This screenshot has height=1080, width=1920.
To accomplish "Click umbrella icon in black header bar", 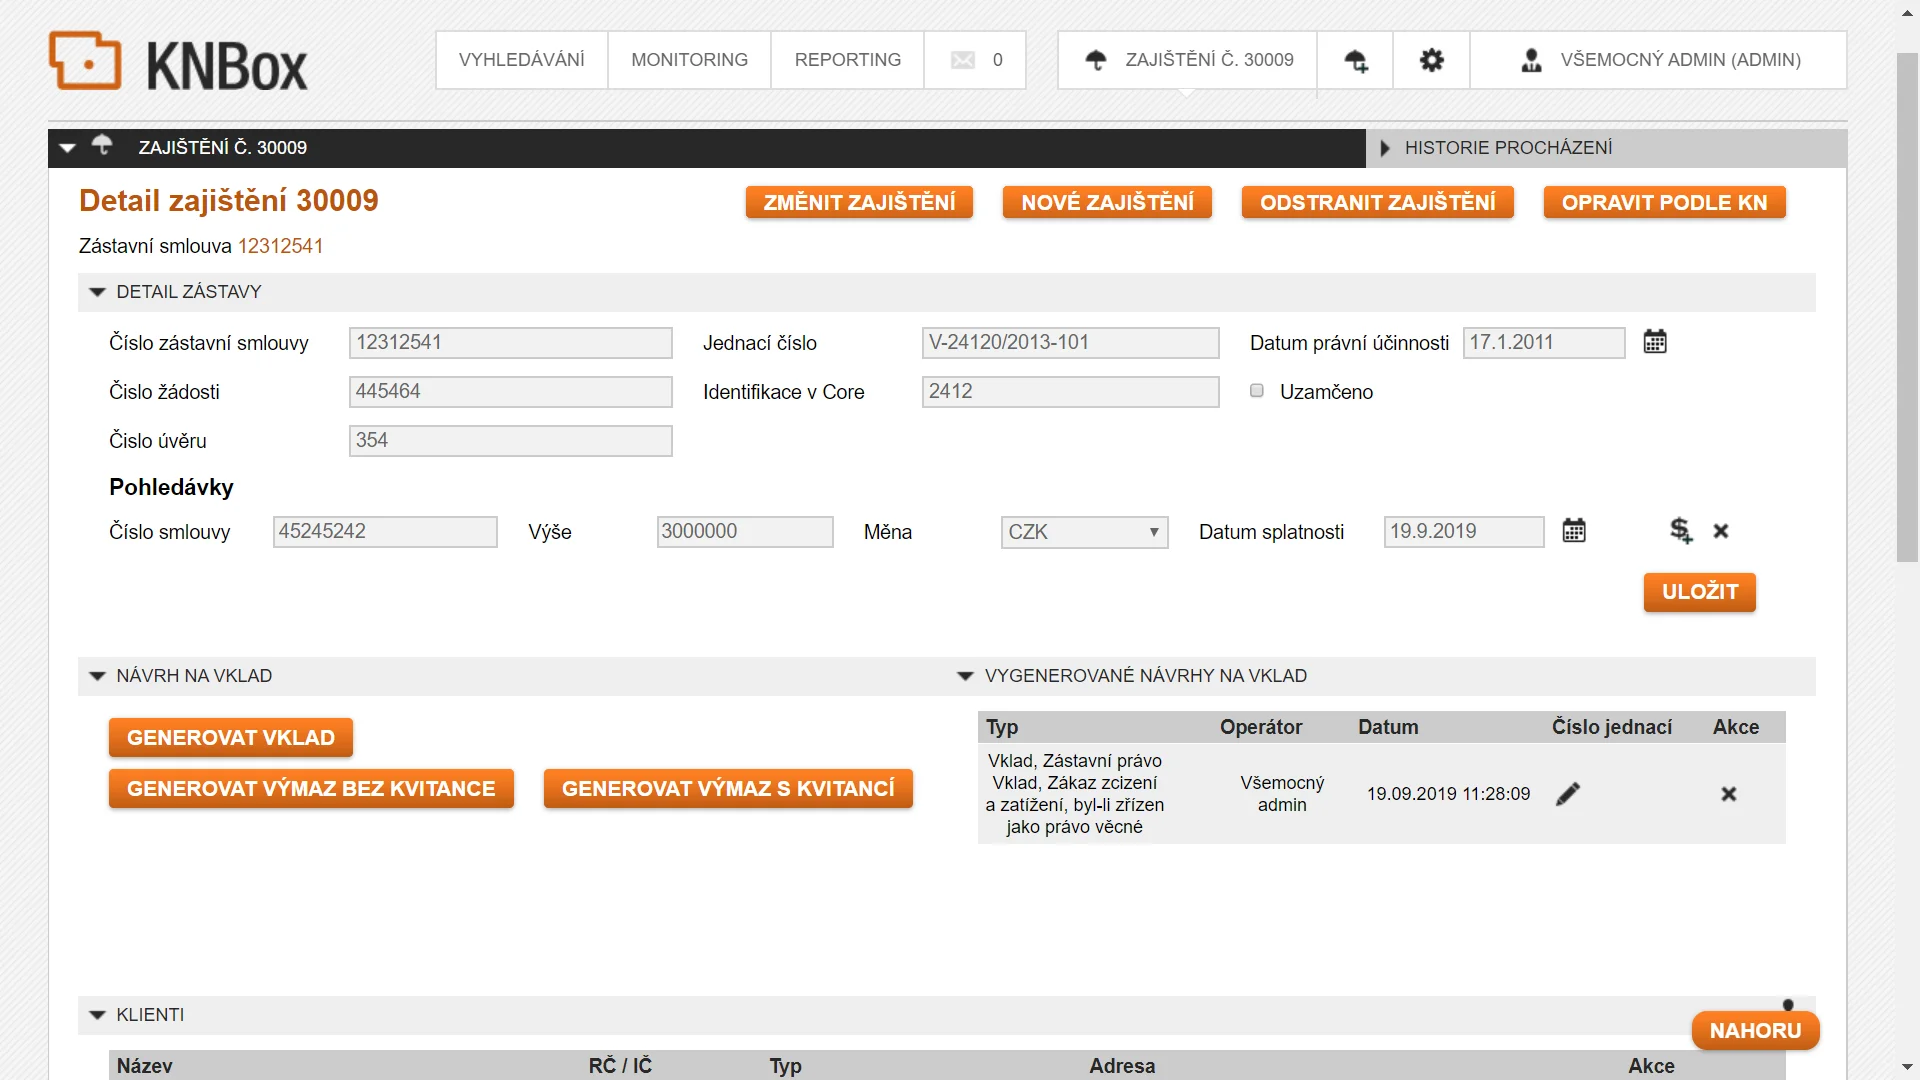I will coord(102,145).
